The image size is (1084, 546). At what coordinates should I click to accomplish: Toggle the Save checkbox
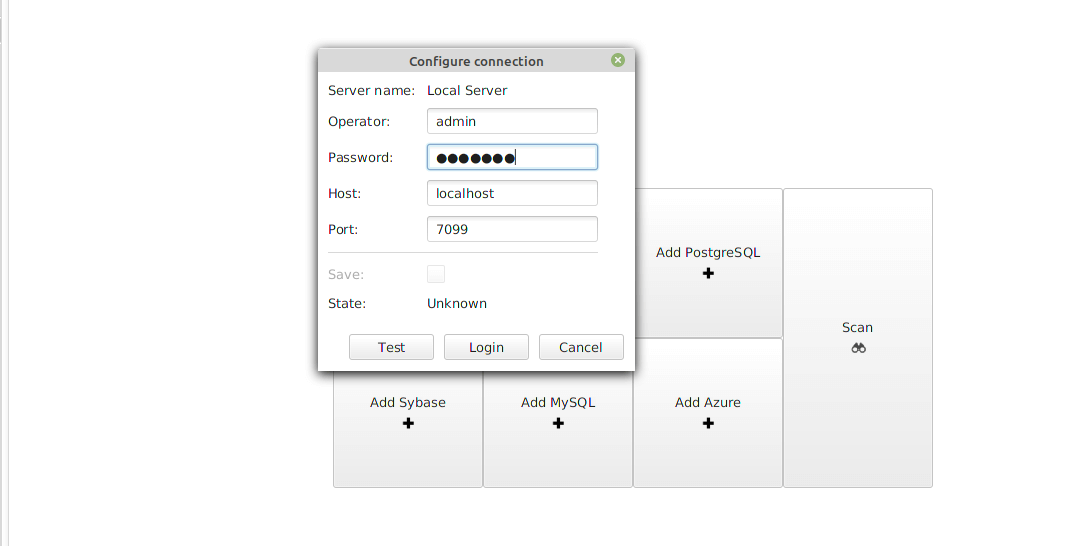click(436, 274)
